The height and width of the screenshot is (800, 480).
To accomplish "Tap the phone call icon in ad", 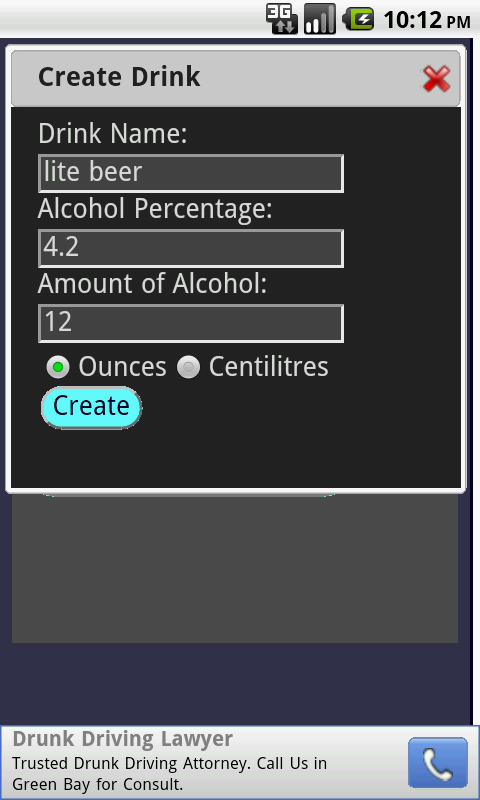I will coord(438,762).
